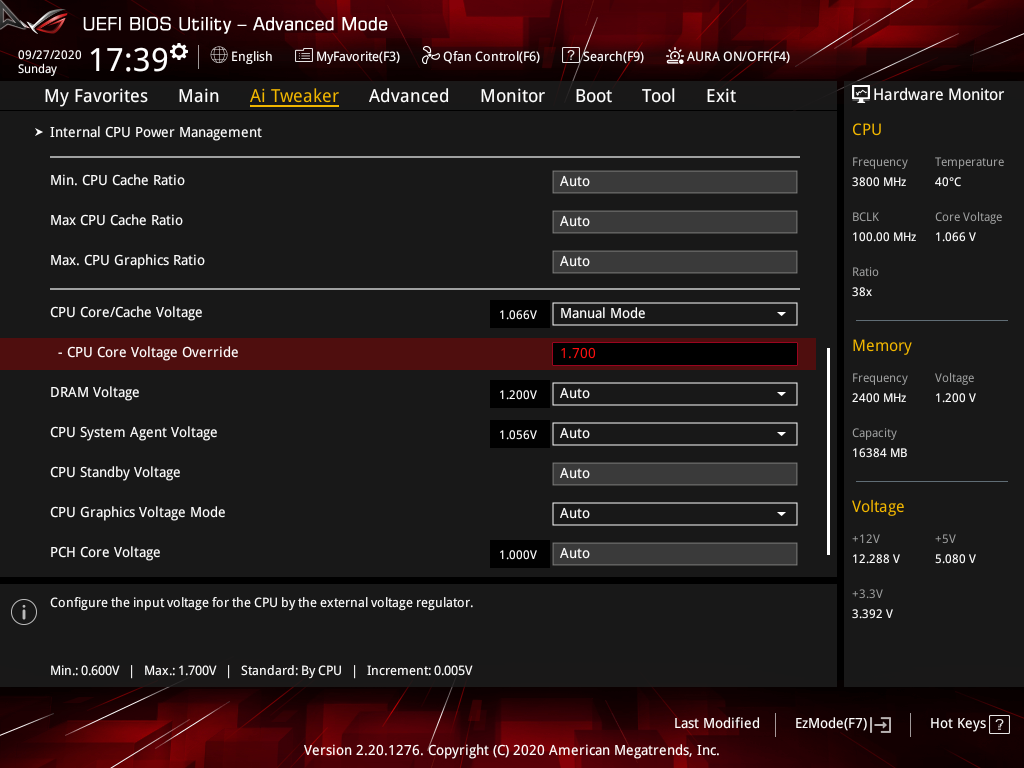Screen dimensions: 1024x768
Task: Click PCH Core Voltage Auto field
Action: pyautogui.click(x=675, y=554)
